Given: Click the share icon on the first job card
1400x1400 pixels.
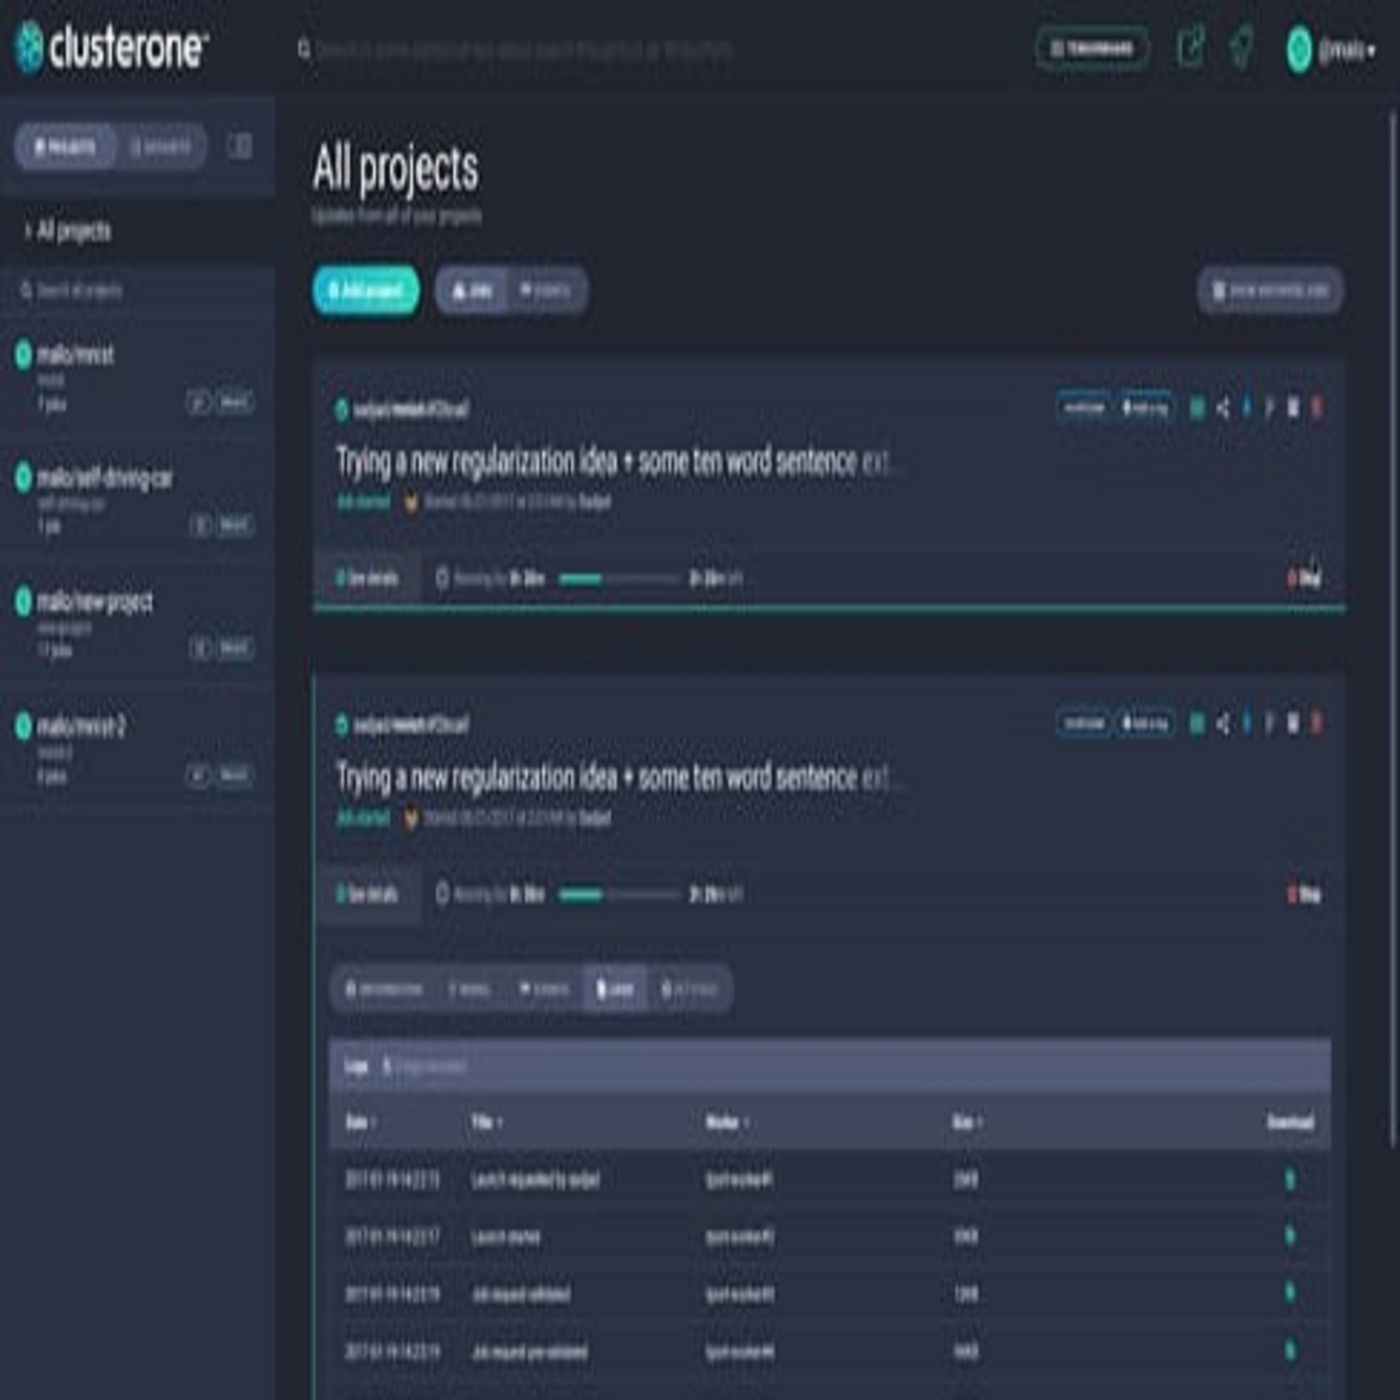Looking at the screenshot, I should click(x=1222, y=408).
